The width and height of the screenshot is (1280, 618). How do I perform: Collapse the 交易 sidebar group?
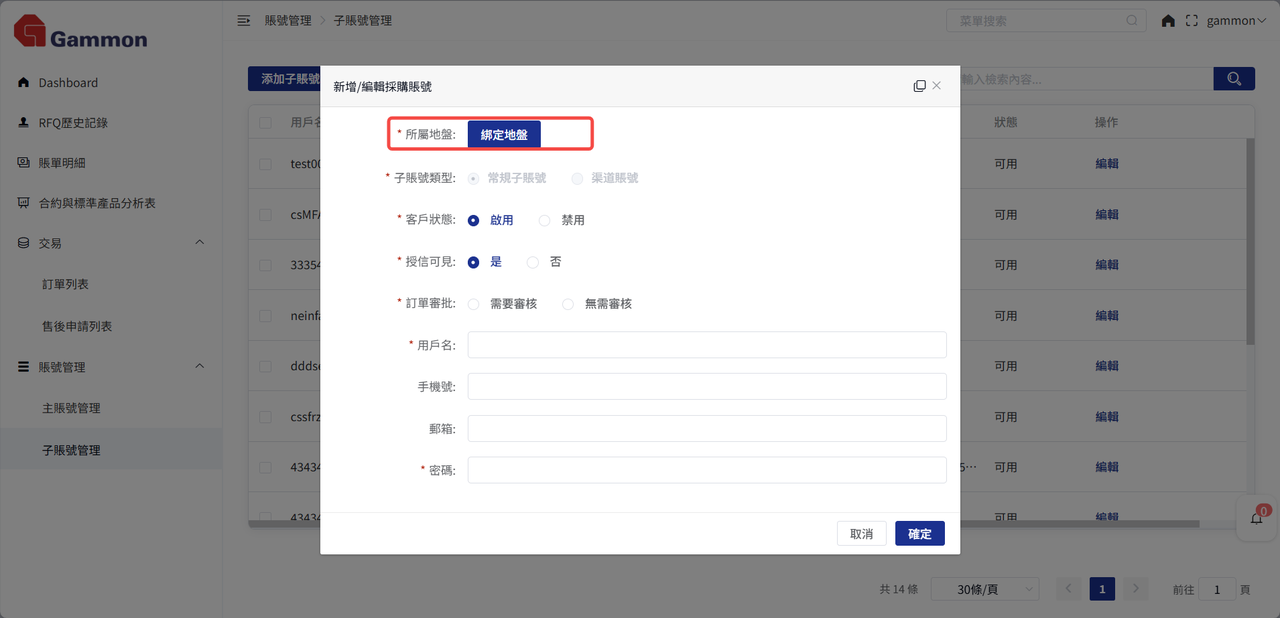(199, 243)
